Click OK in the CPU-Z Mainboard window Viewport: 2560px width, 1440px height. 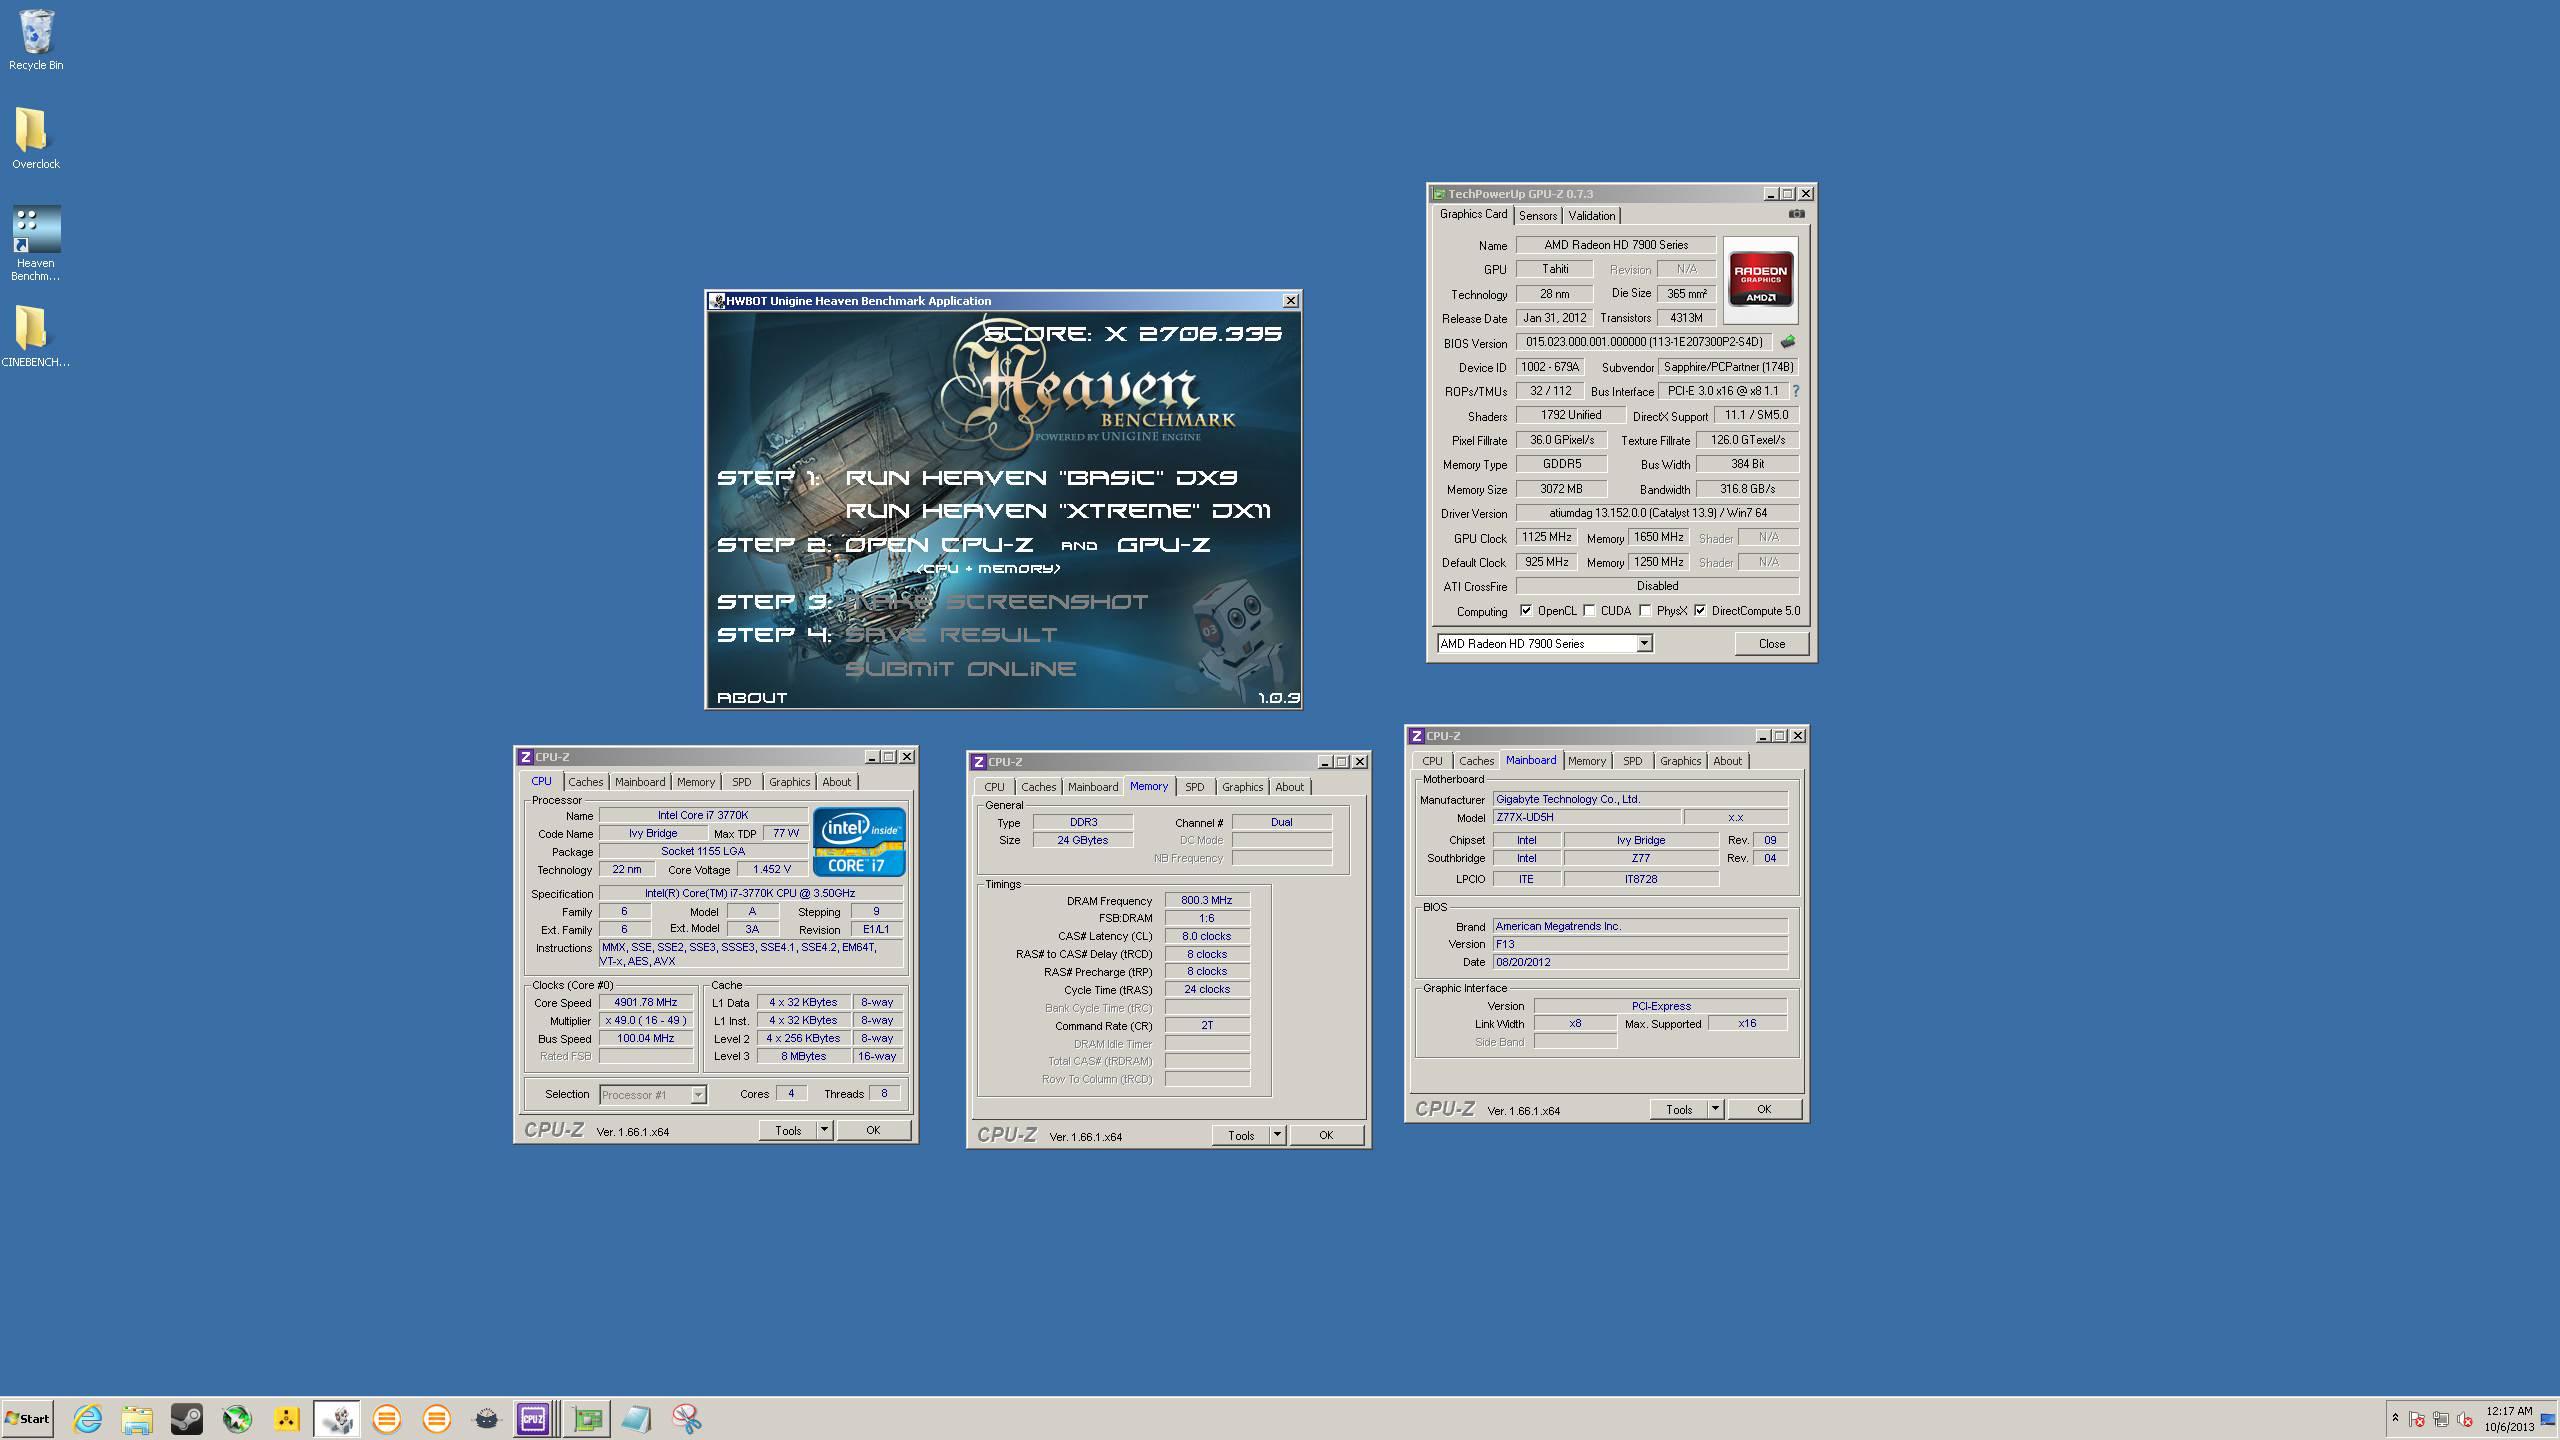click(x=1764, y=1109)
